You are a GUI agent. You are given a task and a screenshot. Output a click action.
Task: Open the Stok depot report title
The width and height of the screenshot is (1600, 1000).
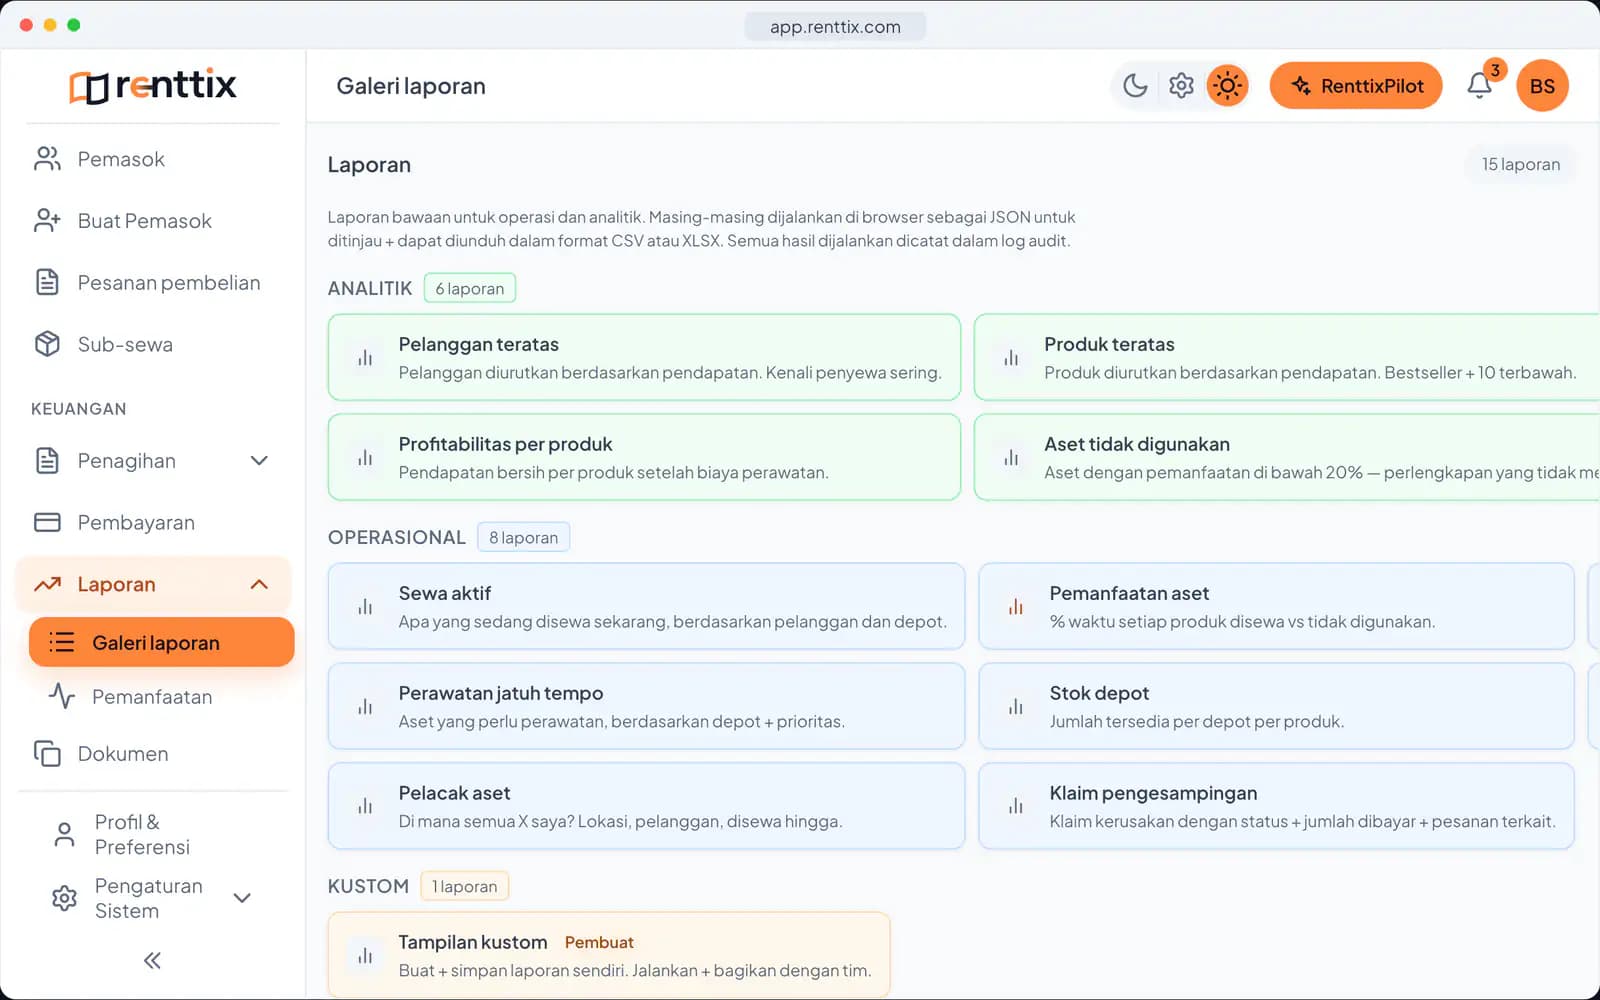(x=1099, y=693)
